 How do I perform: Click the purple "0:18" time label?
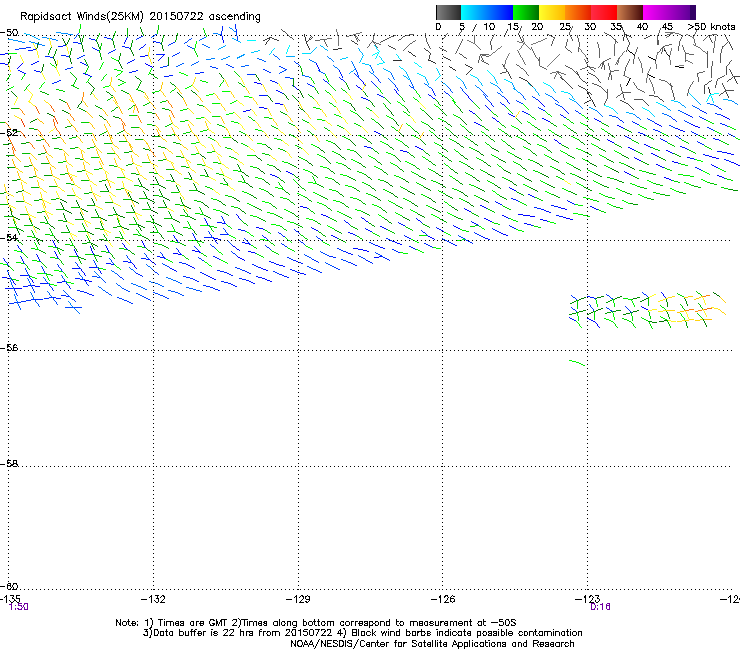[x=600, y=607]
